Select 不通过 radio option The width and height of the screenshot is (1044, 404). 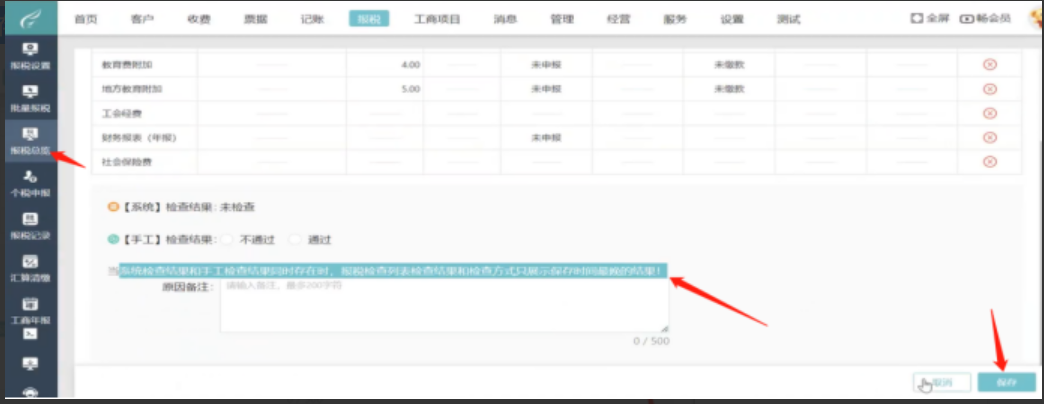(x=228, y=240)
